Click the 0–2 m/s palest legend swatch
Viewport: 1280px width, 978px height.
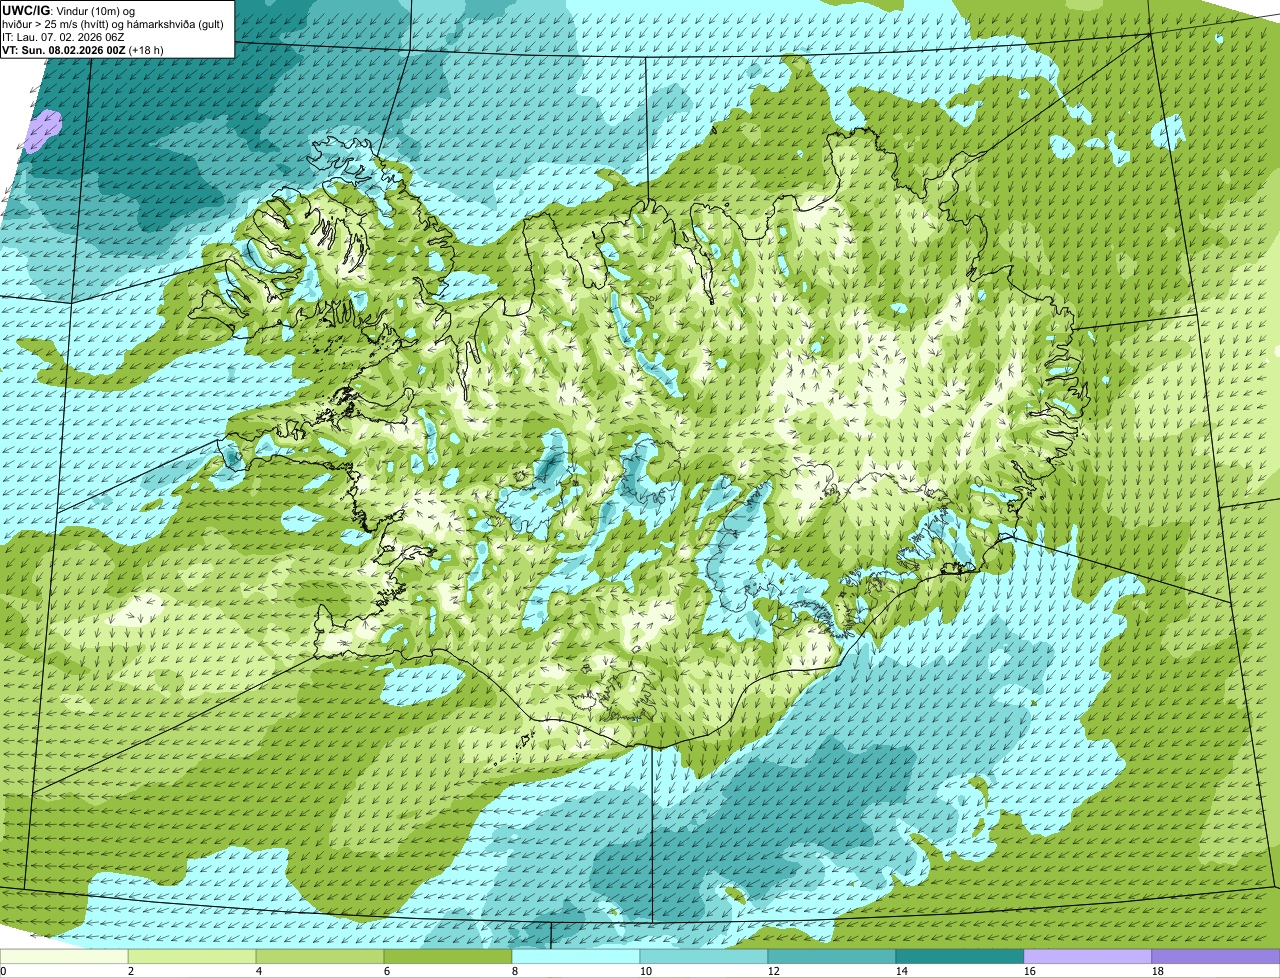64,956
